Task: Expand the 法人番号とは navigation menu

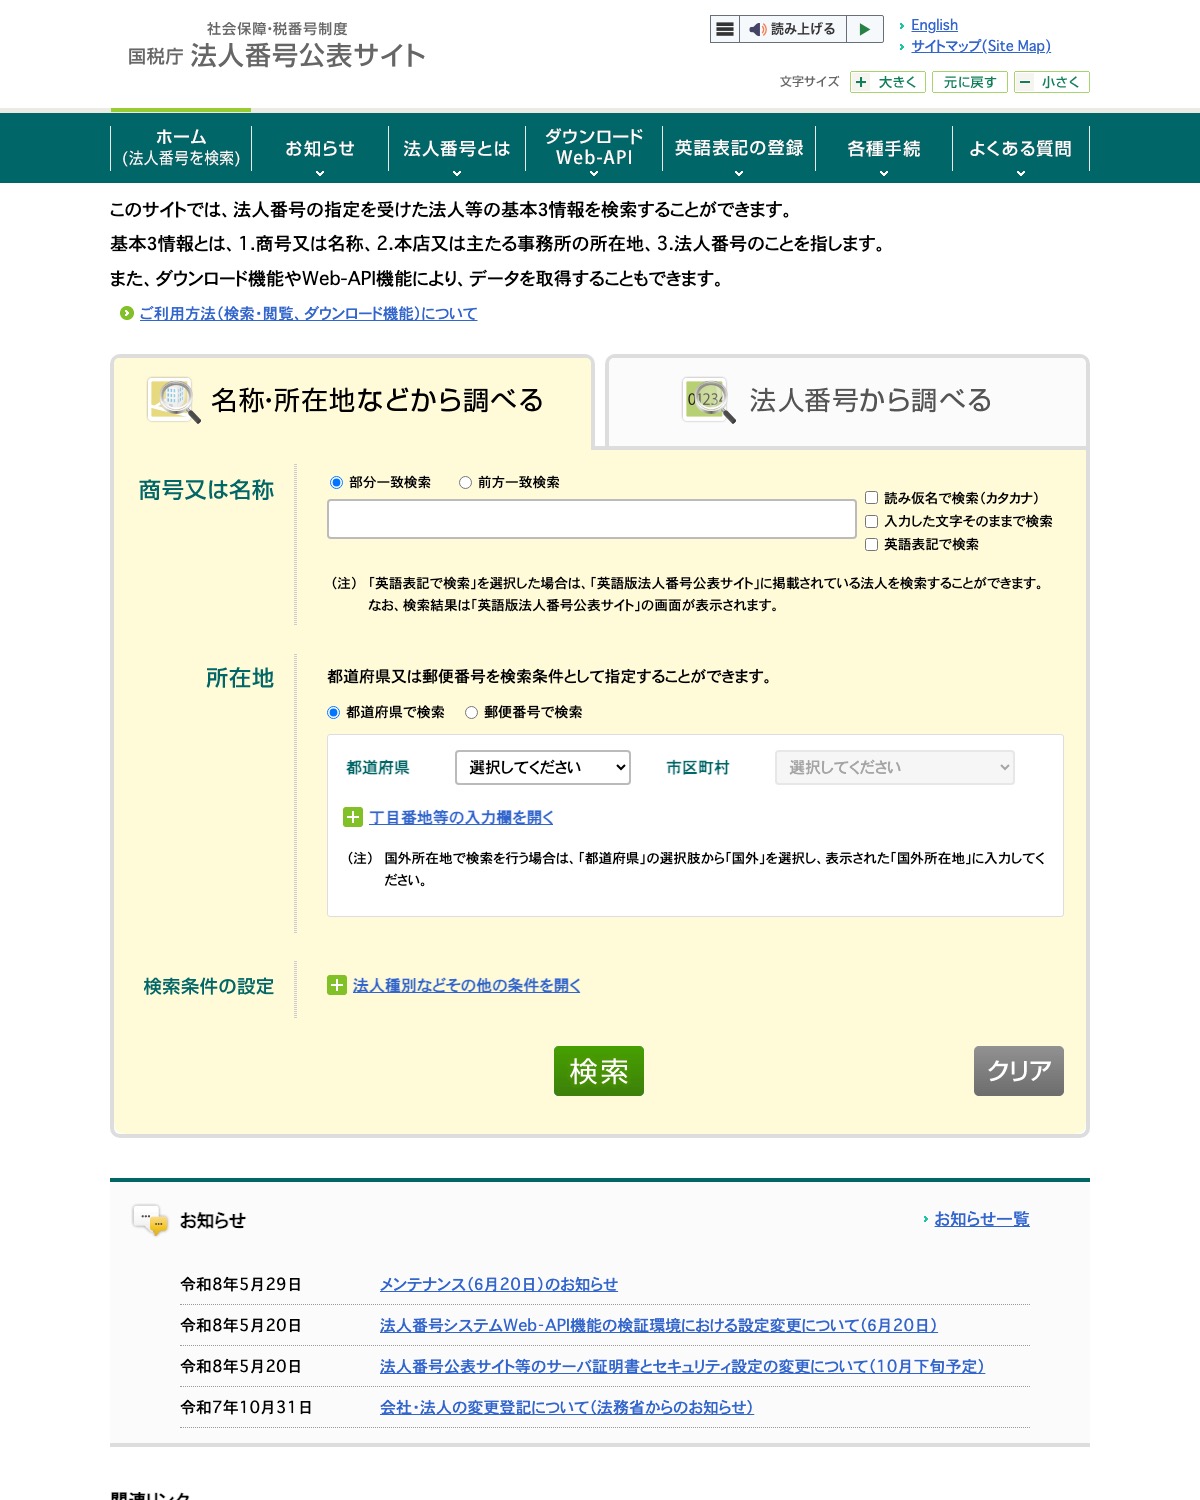Action: click(x=456, y=148)
